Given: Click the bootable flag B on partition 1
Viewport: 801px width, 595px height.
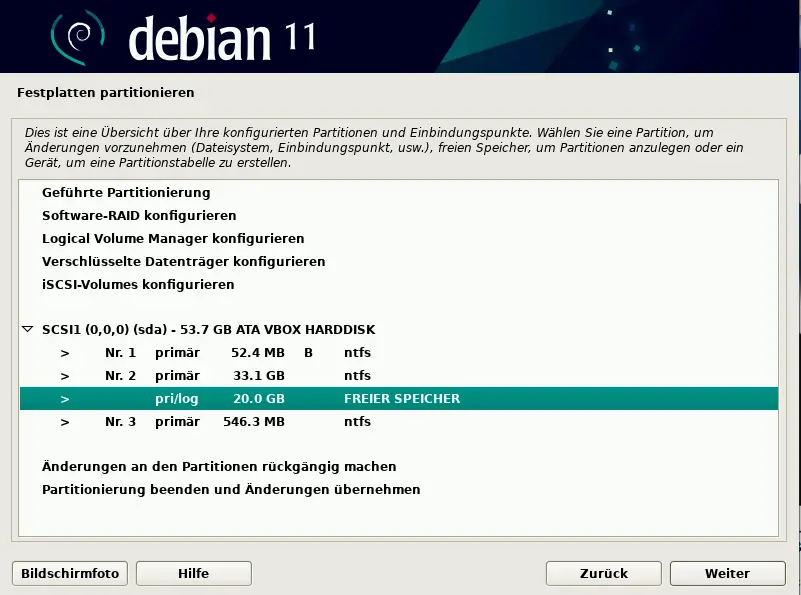Looking at the screenshot, I should click(x=308, y=353).
